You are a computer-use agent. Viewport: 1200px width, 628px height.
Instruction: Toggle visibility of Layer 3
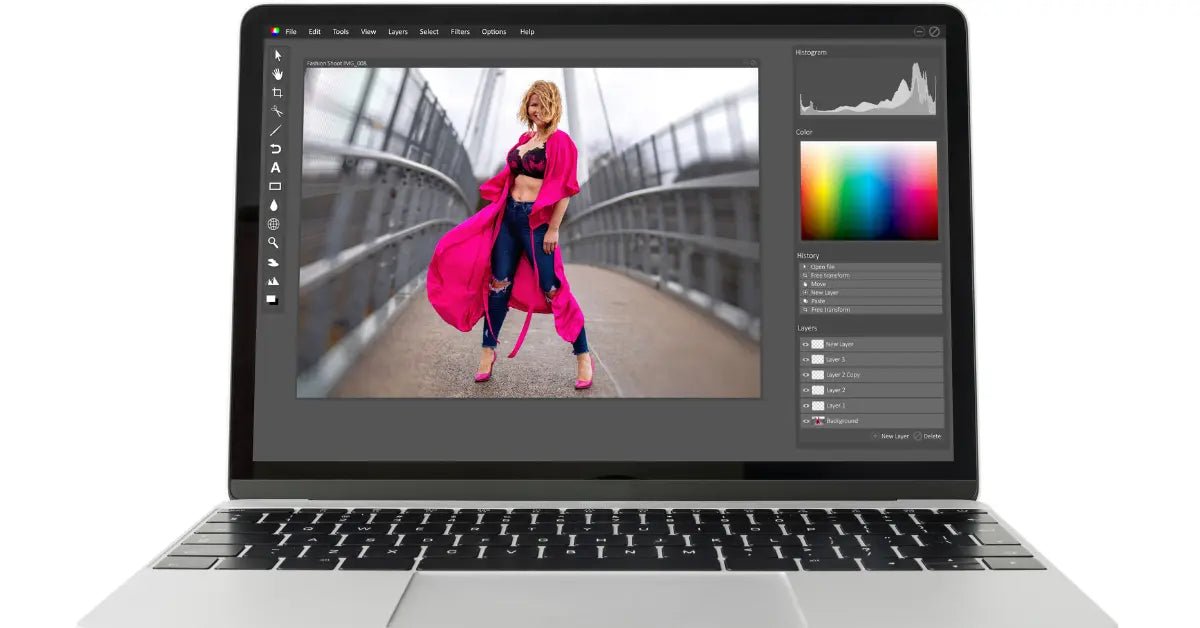point(806,359)
